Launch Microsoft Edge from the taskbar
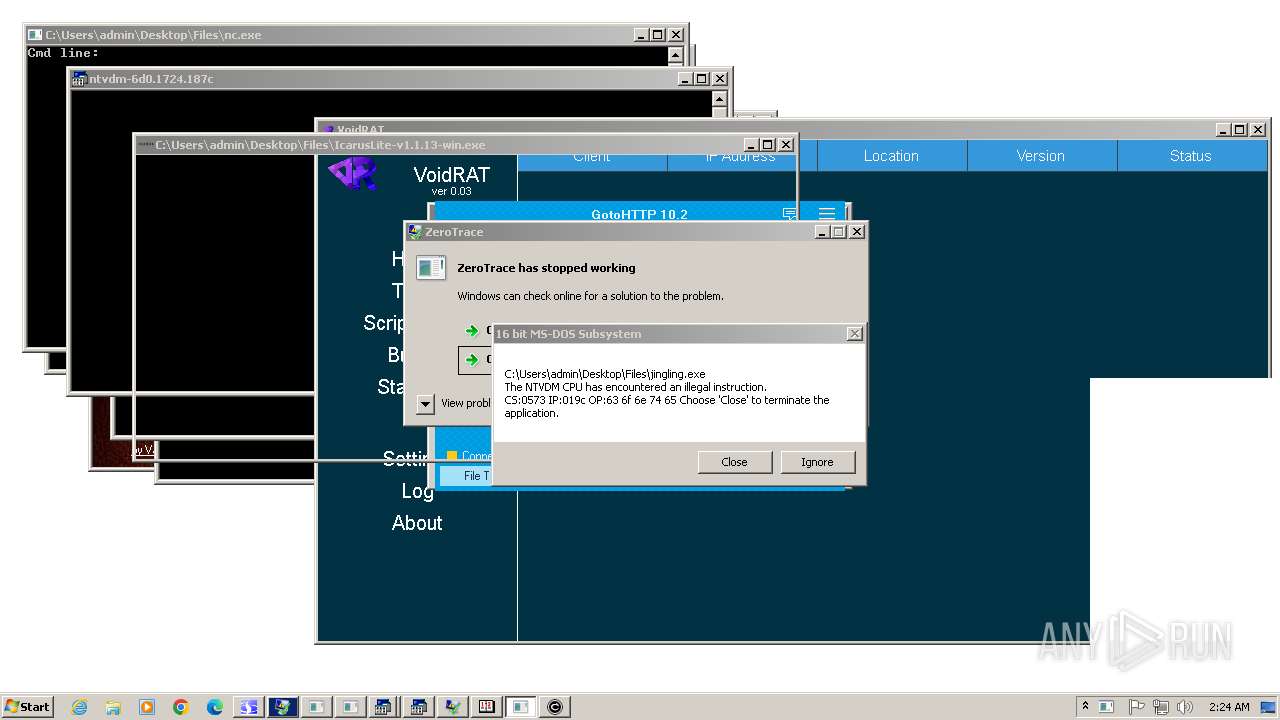 coord(215,707)
